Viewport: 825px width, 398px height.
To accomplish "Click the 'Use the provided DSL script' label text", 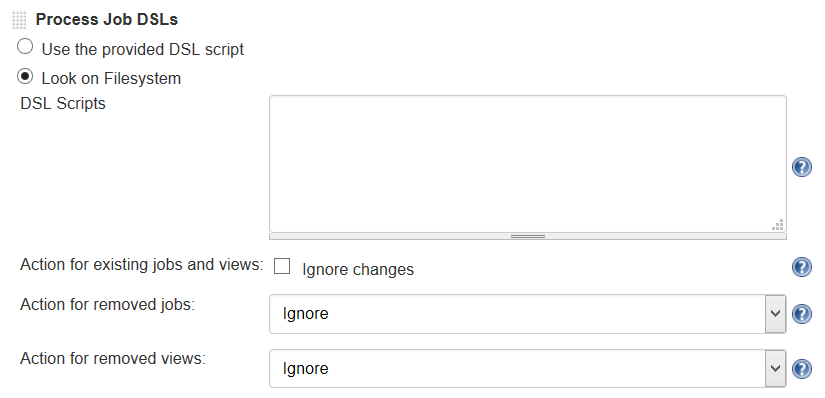I will (x=143, y=49).
